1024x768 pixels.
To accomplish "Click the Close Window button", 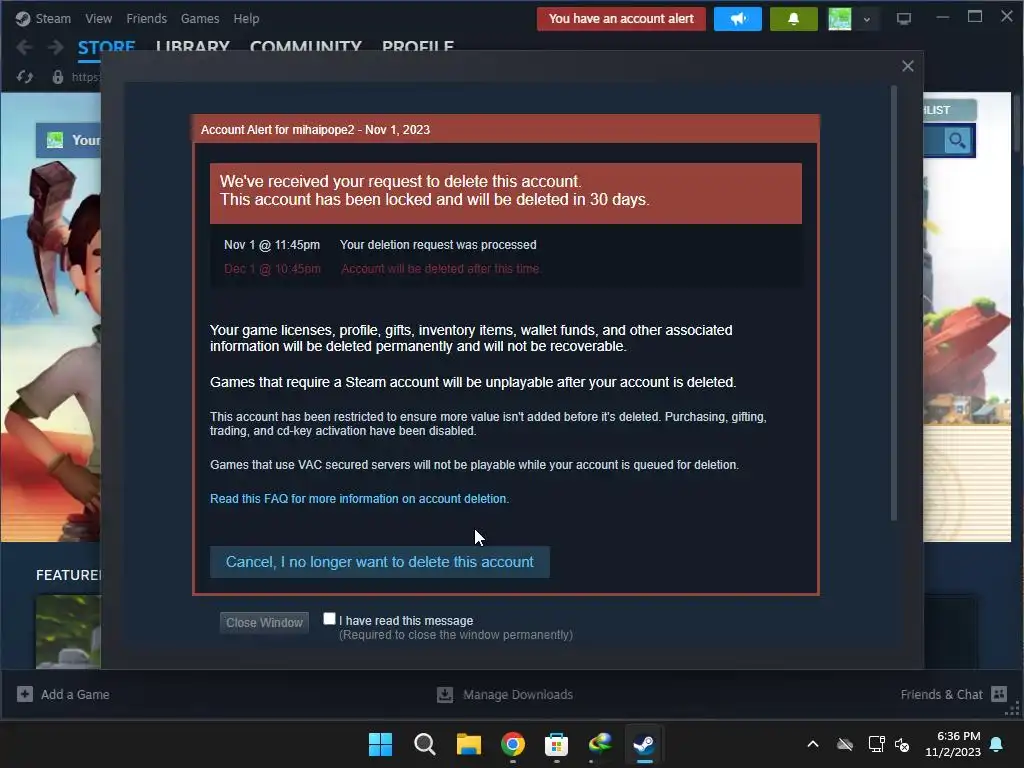I will click(264, 622).
